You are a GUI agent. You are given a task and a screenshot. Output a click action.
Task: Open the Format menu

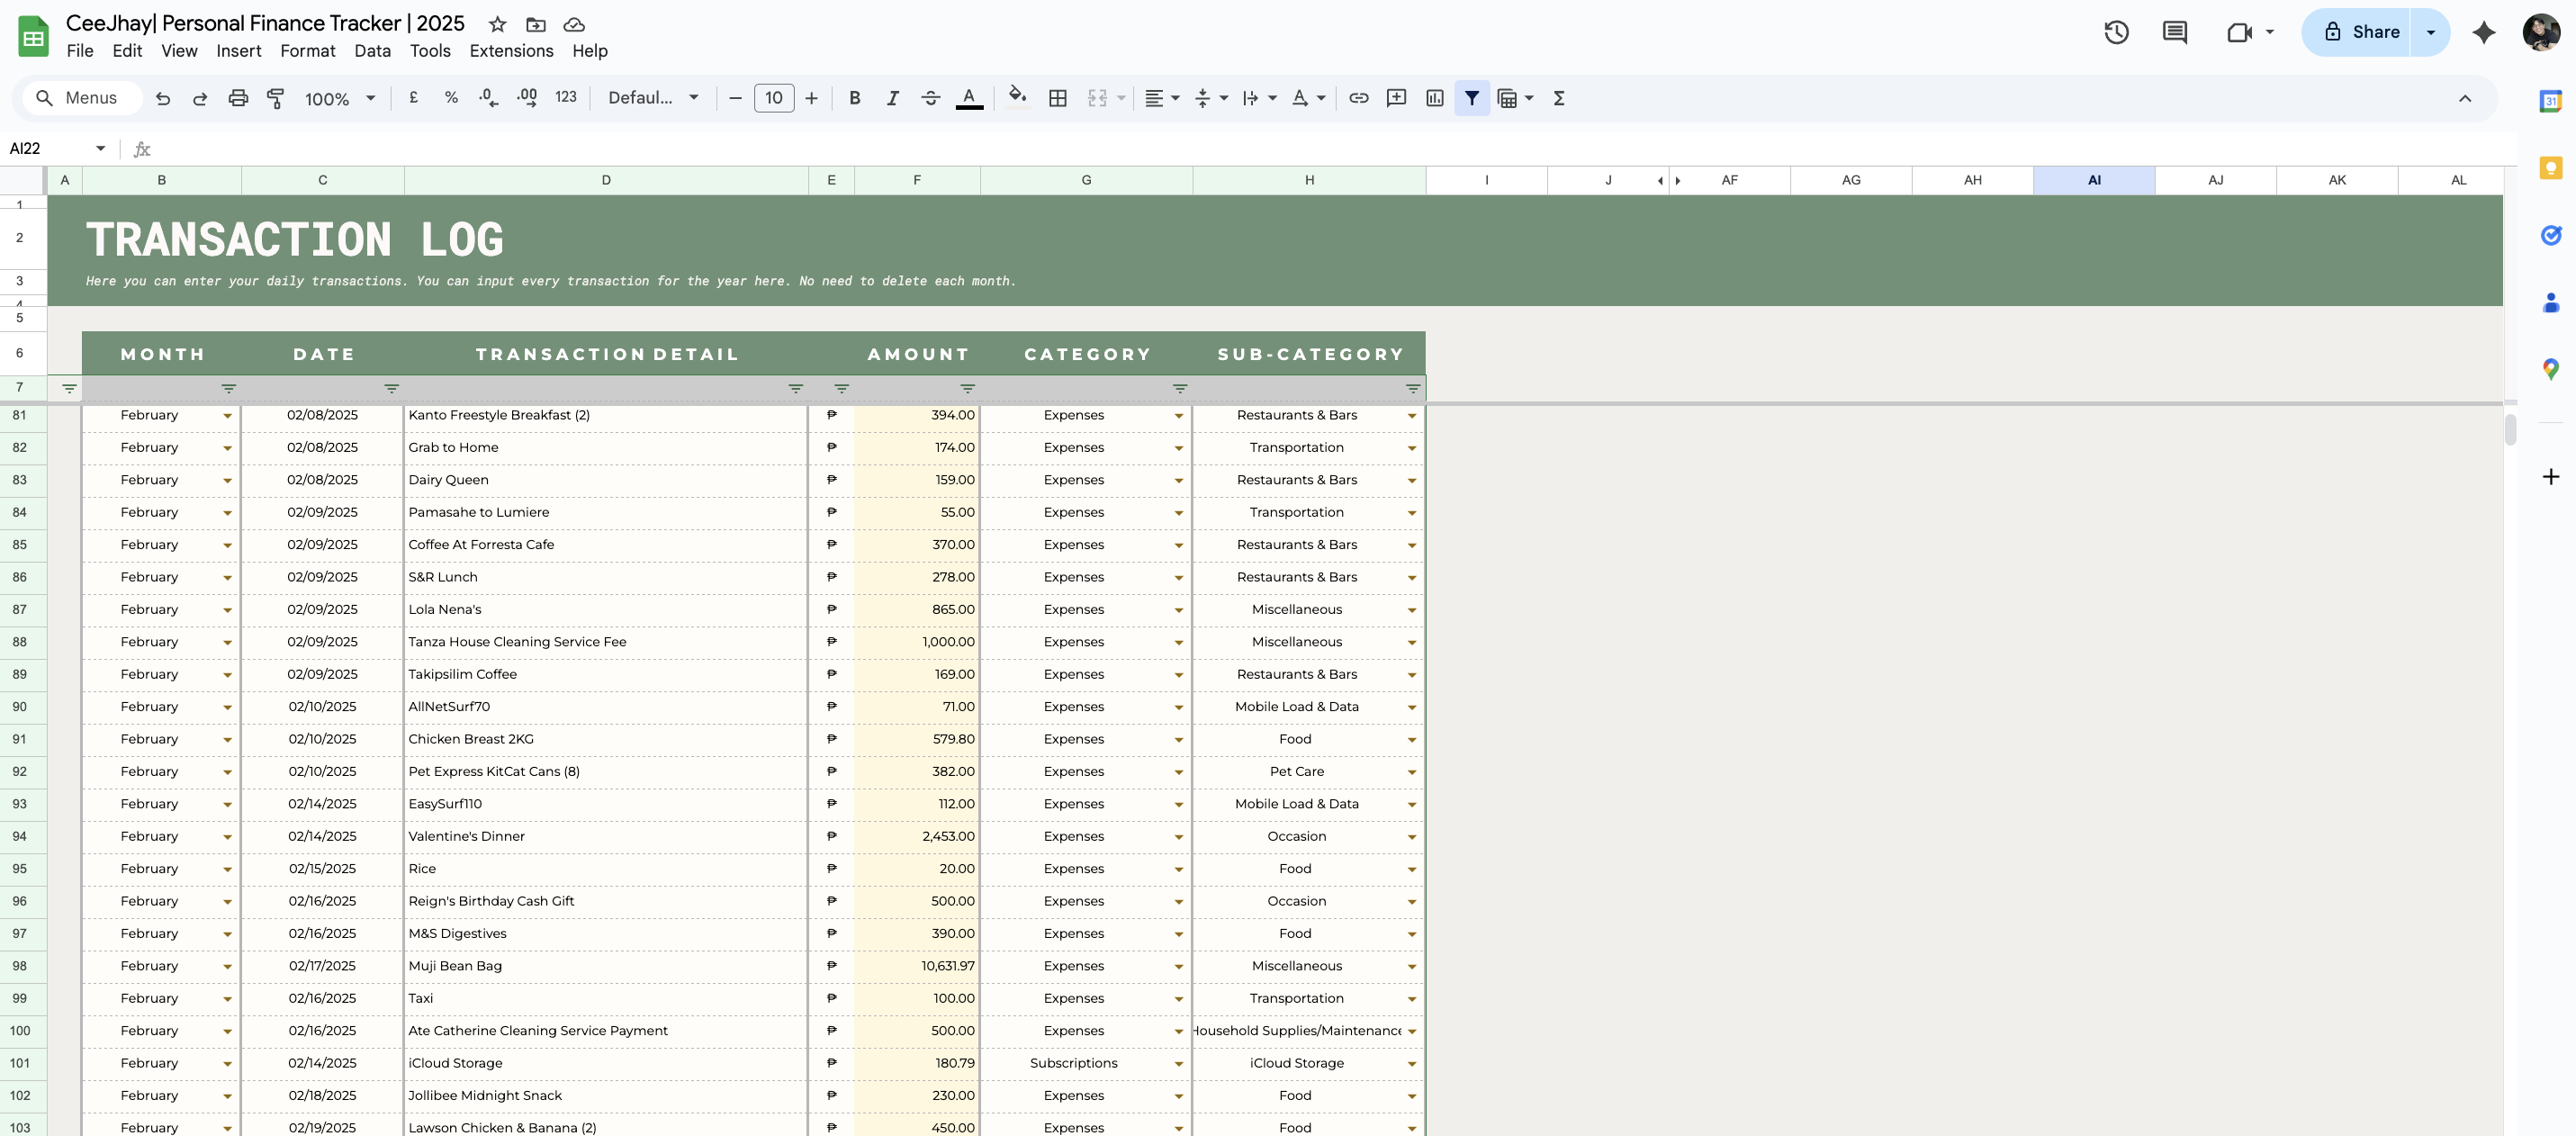coord(307,51)
